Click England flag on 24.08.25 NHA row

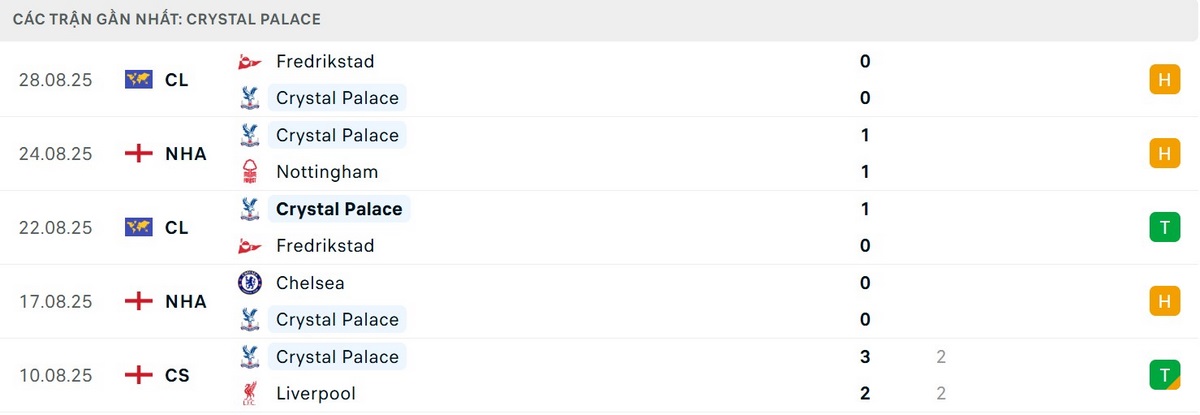(138, 154)
